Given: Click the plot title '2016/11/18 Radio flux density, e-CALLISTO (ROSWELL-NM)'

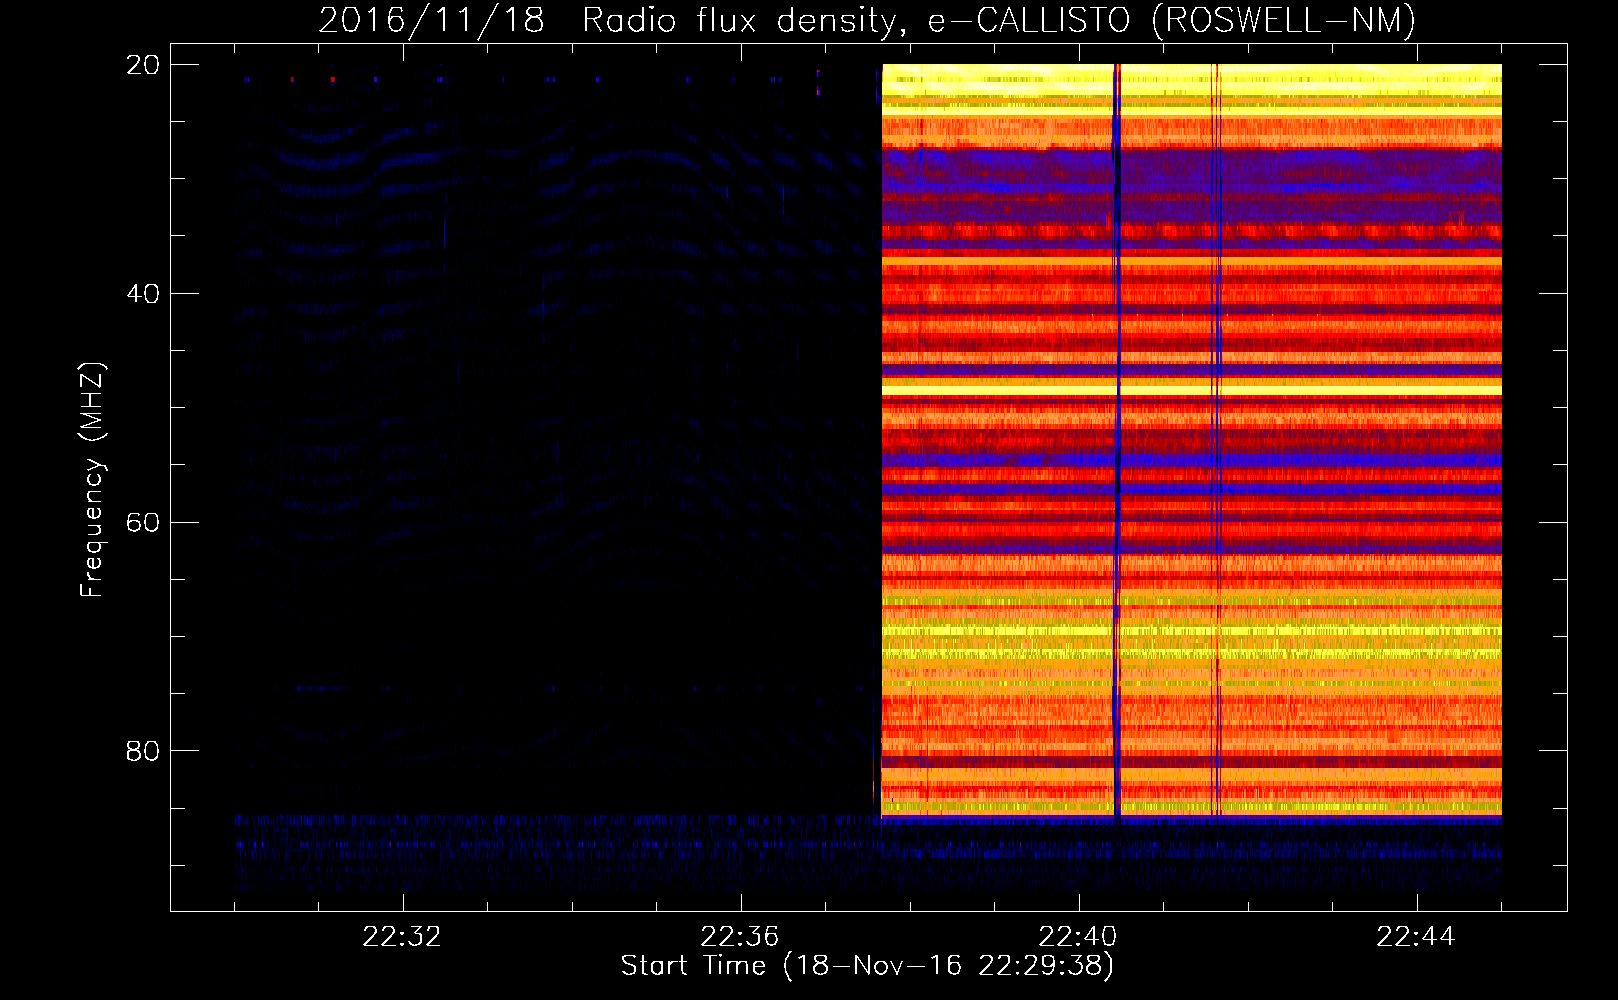Looking at the screenshot, I should tap(867, 21).
